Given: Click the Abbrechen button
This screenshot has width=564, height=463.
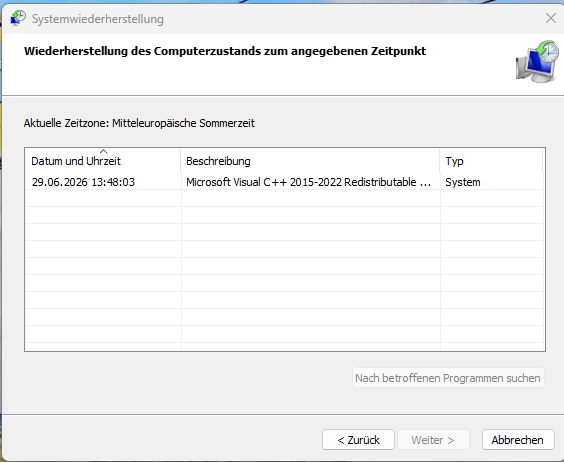Looking at the screenshot, I should click(518, 440).
